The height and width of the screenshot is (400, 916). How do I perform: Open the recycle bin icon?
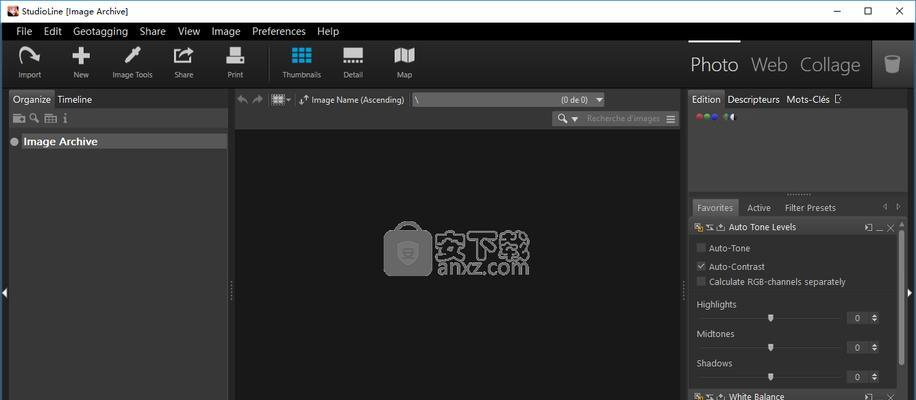pos(892,64)
